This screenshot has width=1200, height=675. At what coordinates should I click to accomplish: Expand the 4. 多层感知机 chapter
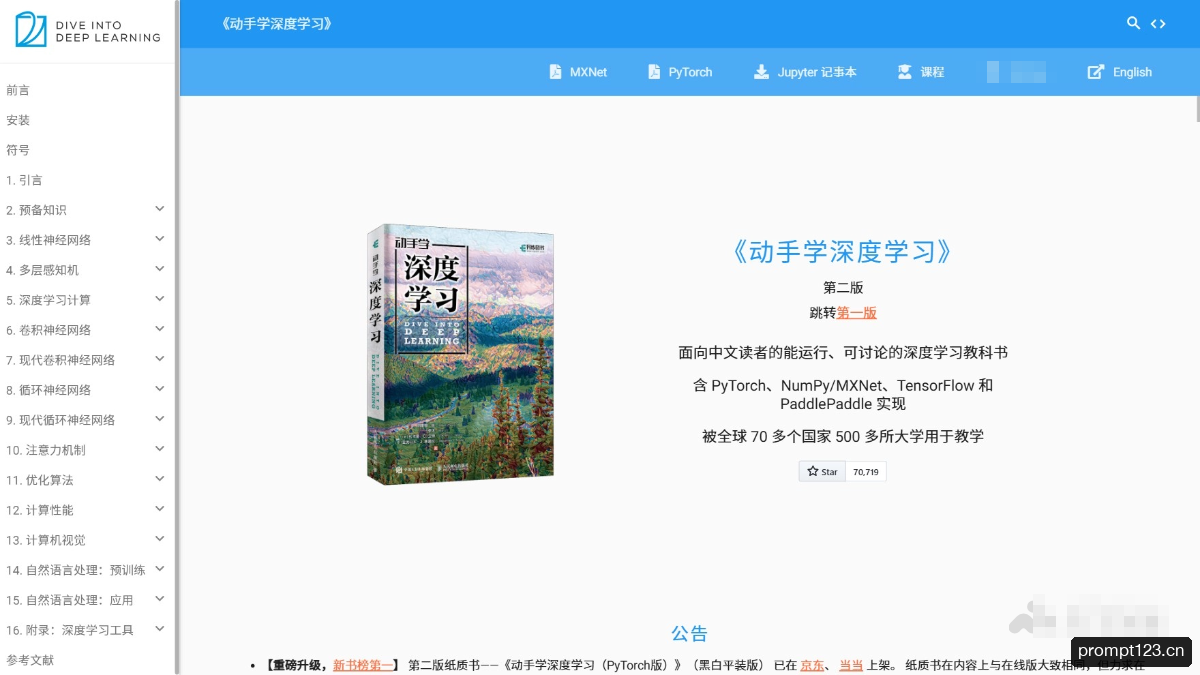point(160,269)
